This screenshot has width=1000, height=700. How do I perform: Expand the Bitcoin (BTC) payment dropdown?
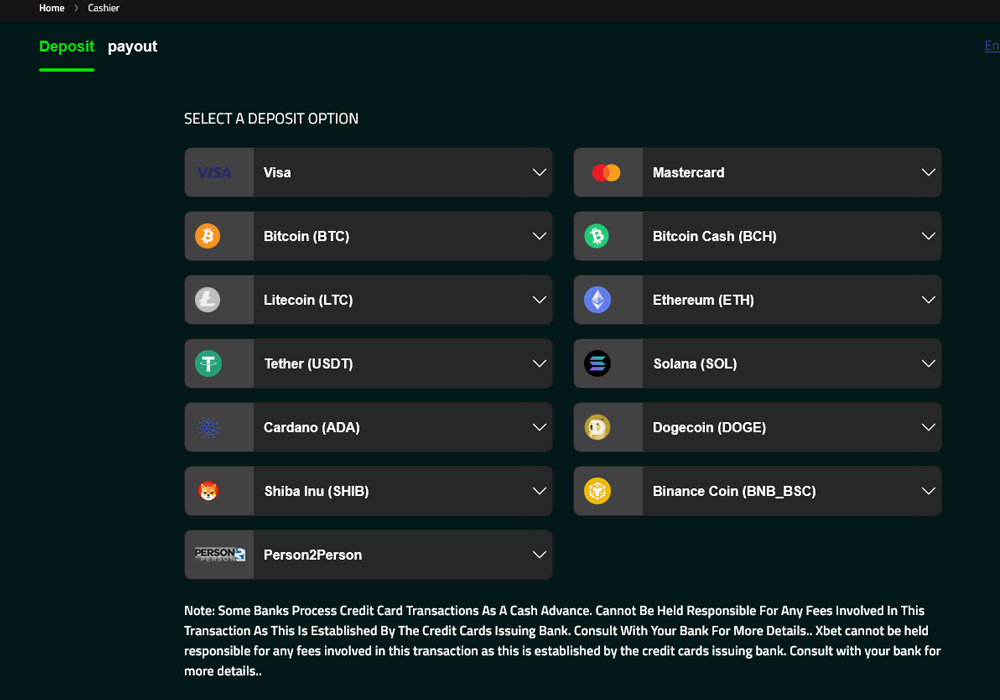pos(538,236)
